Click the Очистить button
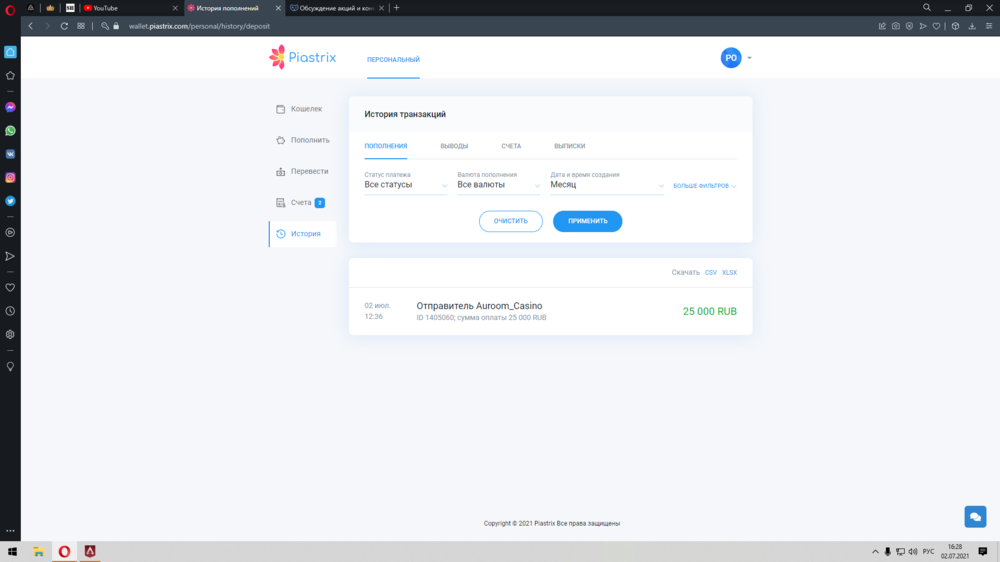The width and height of the screenshot is (1000, 562). (x=510, y=221)
